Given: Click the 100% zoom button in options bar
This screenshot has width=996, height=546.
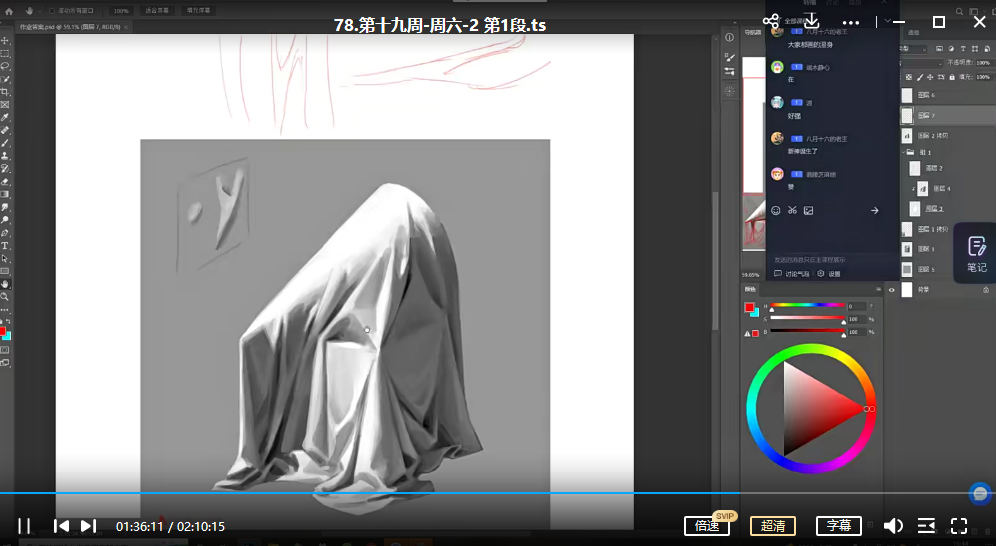Looking at the screenshot, I should [121, 11].
